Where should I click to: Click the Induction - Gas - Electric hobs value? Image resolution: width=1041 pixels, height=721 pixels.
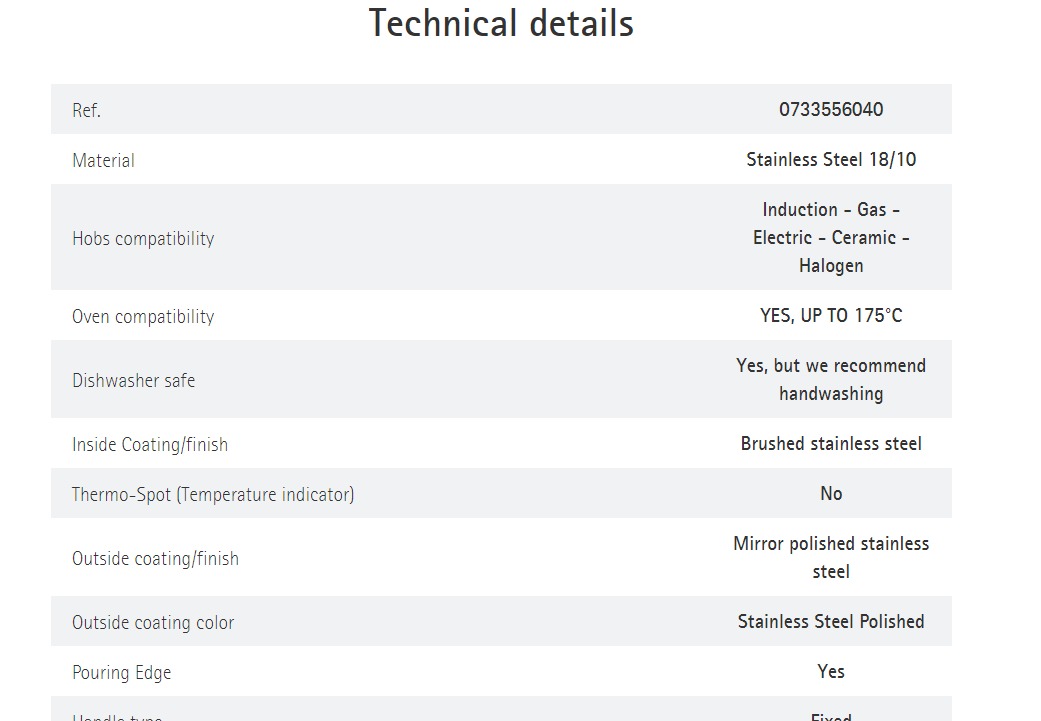tap(831, 238)
